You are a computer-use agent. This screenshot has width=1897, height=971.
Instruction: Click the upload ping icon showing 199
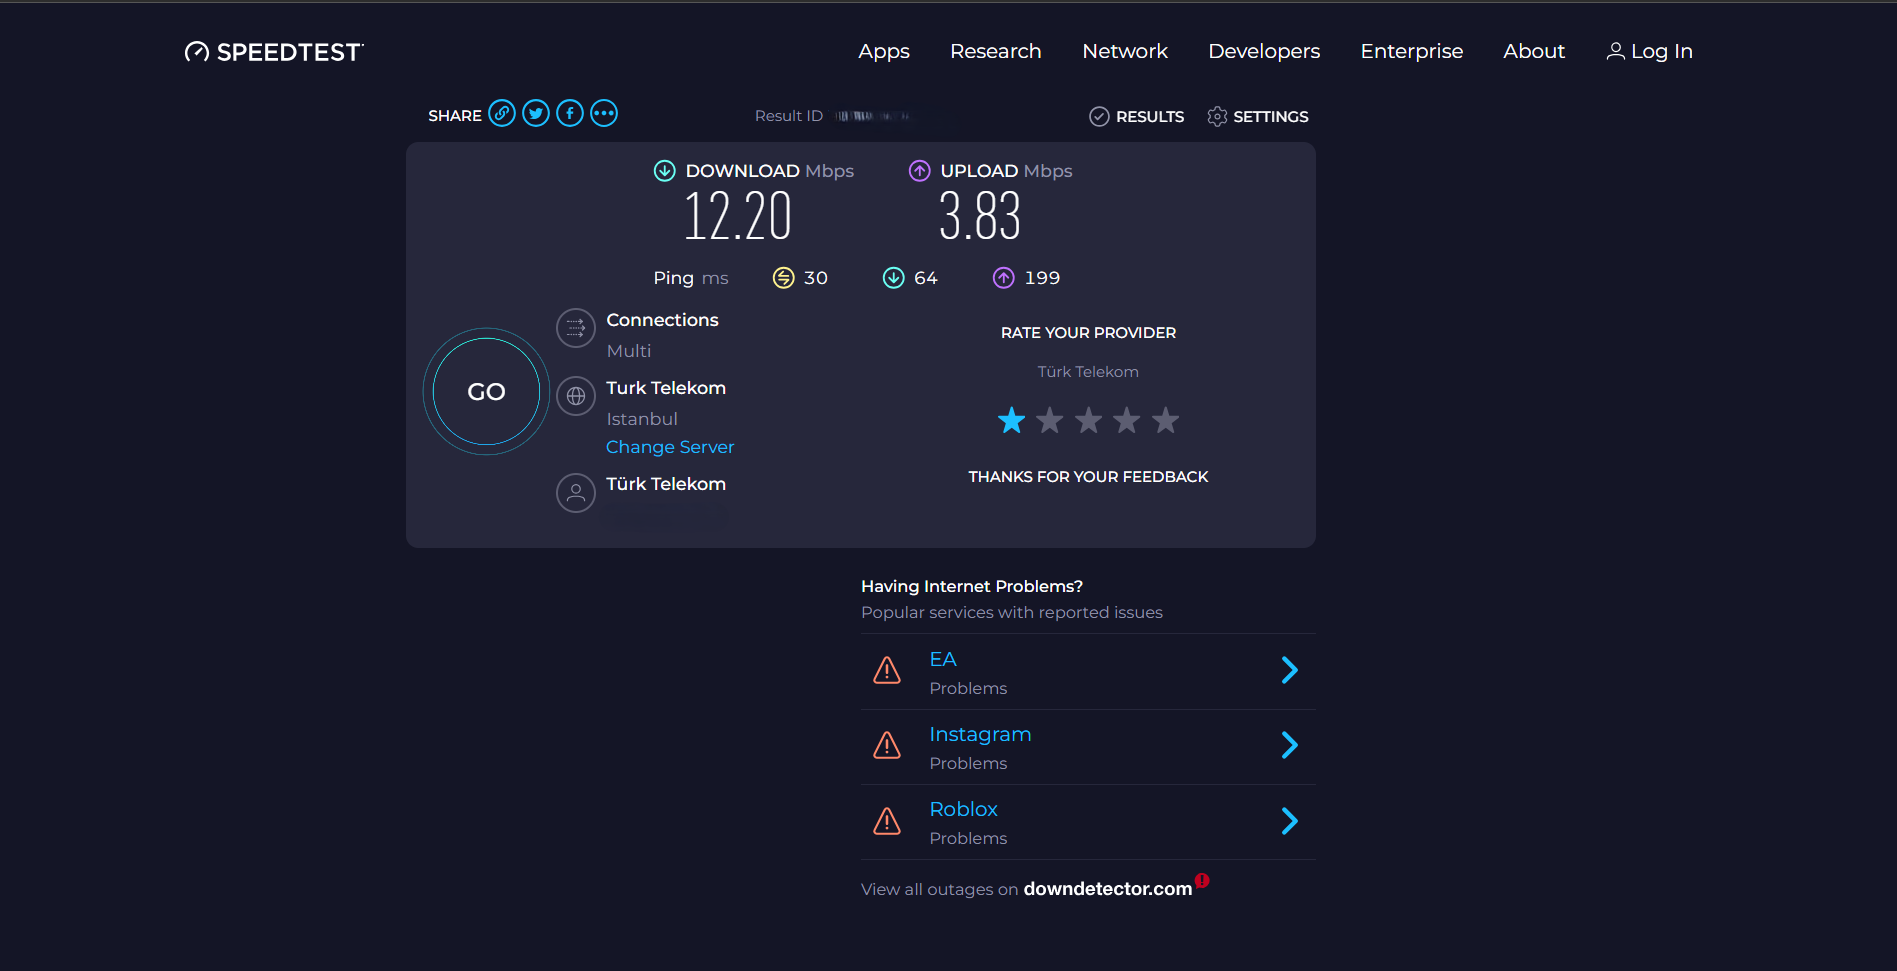[1004, 278]
